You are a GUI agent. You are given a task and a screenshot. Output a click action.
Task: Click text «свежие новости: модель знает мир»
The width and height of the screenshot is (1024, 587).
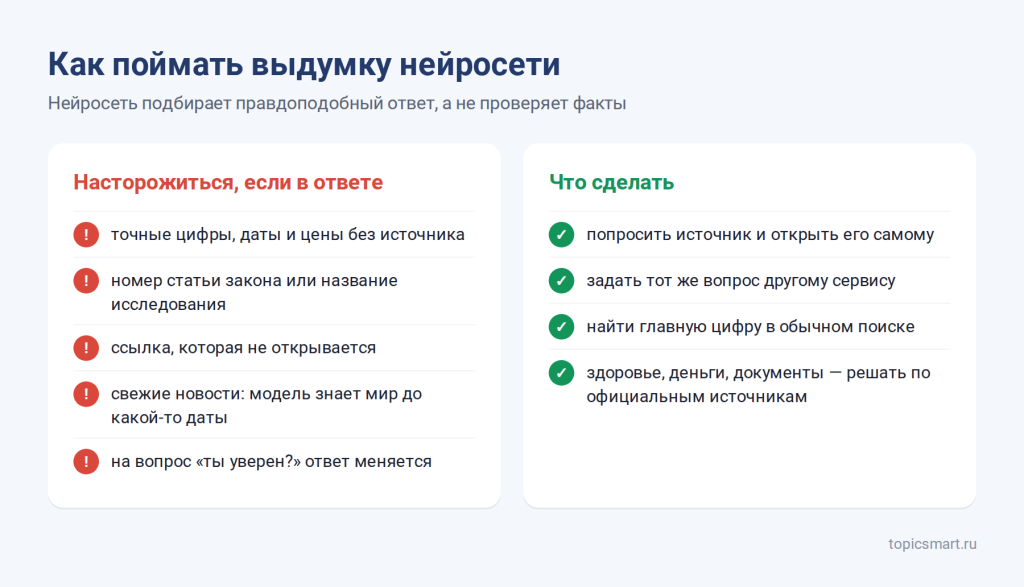tap(256, 394)
